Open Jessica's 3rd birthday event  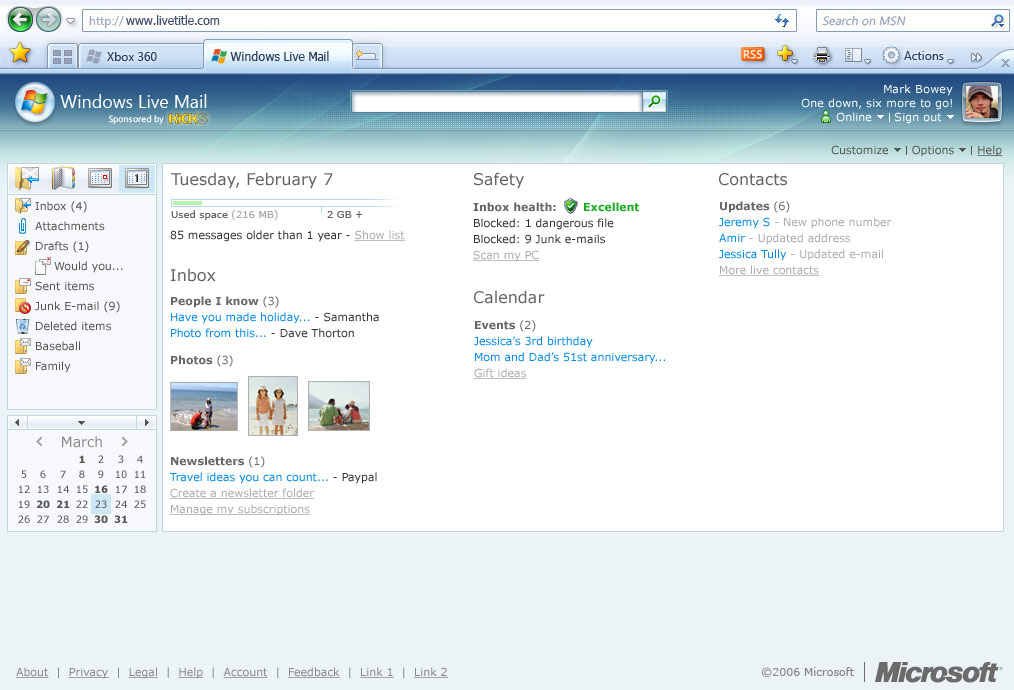pyautogui.click(x=532, y=341)
